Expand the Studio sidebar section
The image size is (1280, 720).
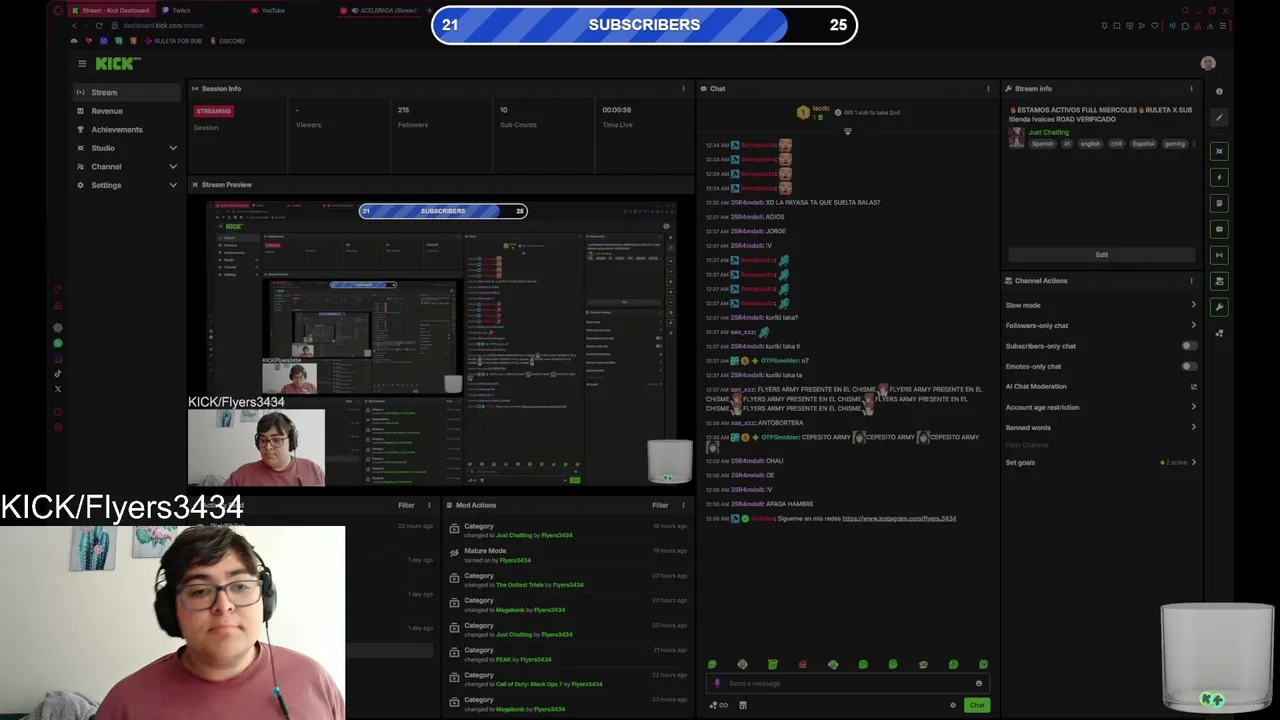point(173,148)
